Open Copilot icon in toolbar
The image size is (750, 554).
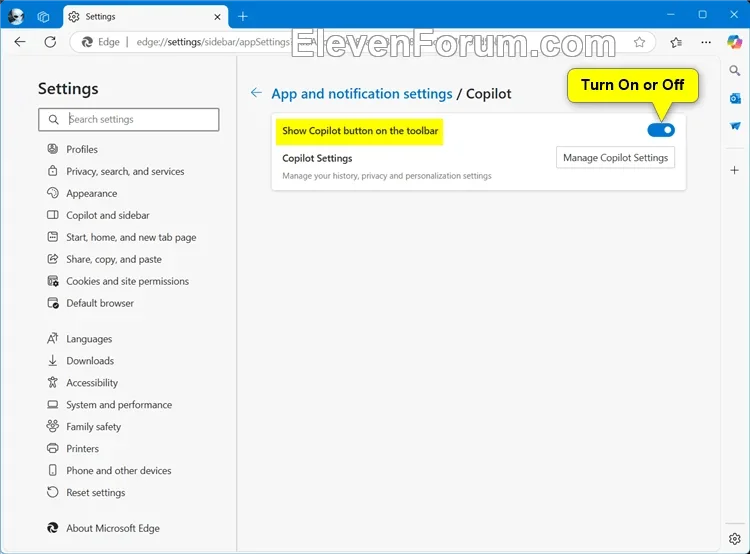pyautogui.click(x=734, y=42)
